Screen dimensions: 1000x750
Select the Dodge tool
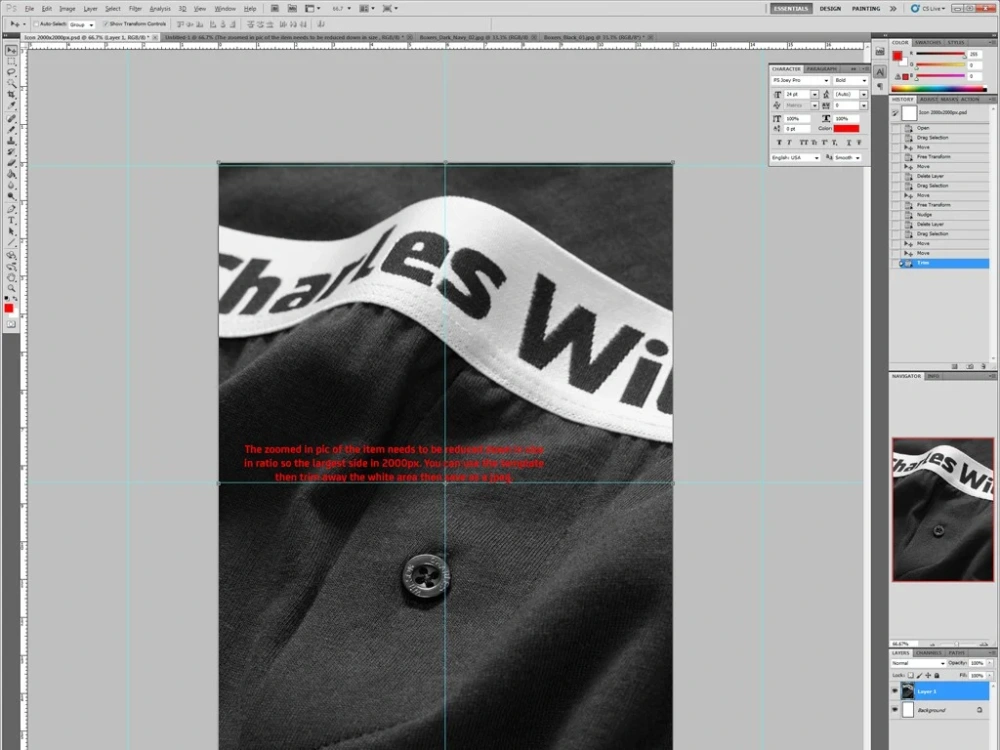(x=11, y=196)
